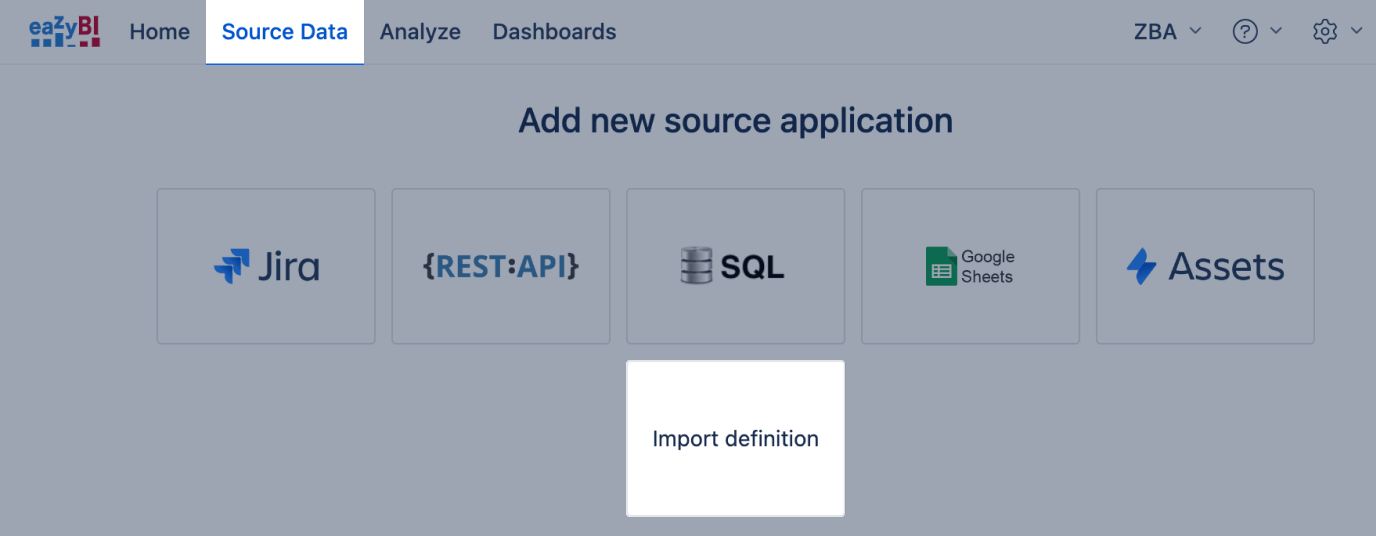Click the Import definition tile
The width and height of the screenshot is (1376, 536).
click(735, 439)
